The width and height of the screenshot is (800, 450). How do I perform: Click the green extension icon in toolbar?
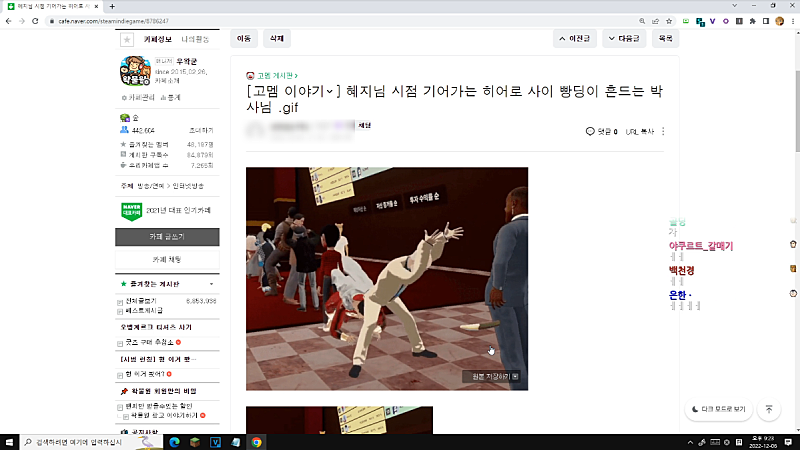point(686,21)
